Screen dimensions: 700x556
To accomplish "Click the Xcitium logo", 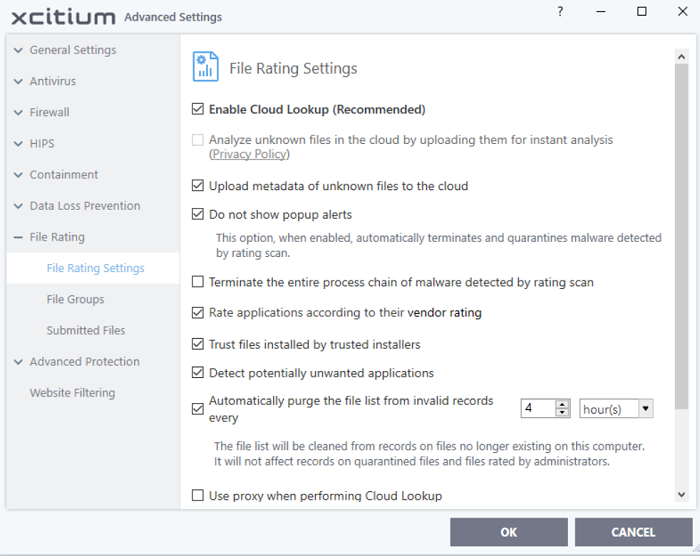I will point(63,17).
